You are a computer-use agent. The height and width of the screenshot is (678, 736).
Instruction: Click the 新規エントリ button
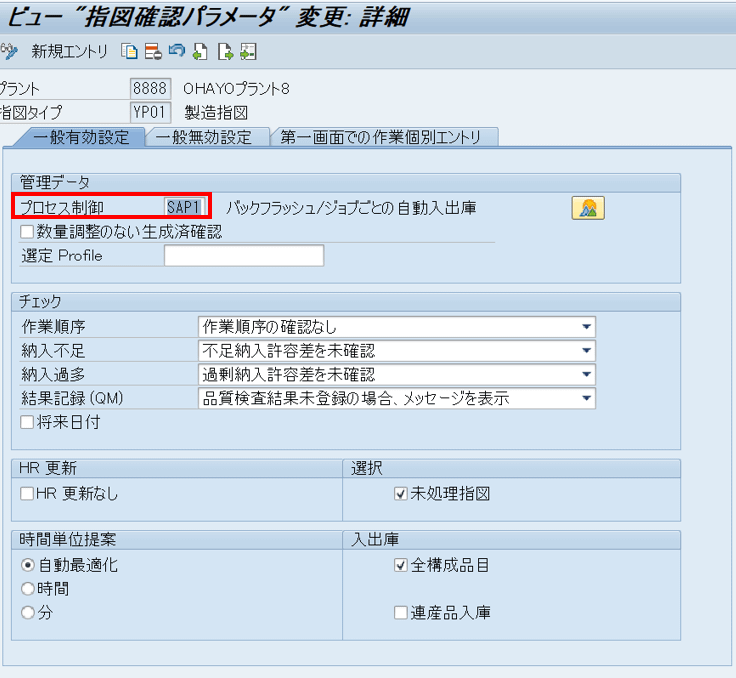69,50
